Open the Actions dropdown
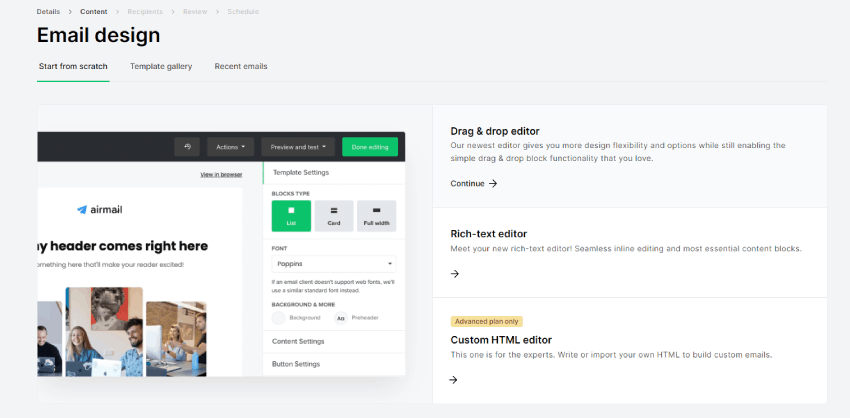The image size is (850, 418). click(x=230, y=147)
